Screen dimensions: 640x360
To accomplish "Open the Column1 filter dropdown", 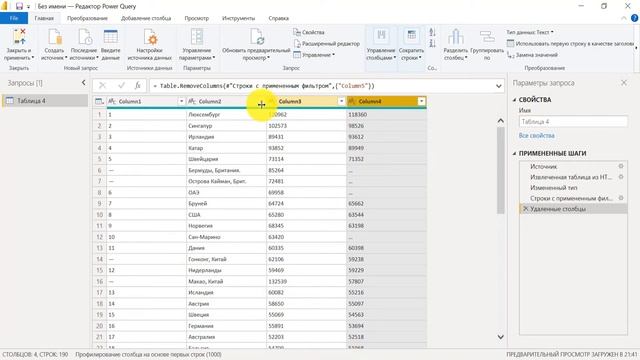I will coord(181,101).
